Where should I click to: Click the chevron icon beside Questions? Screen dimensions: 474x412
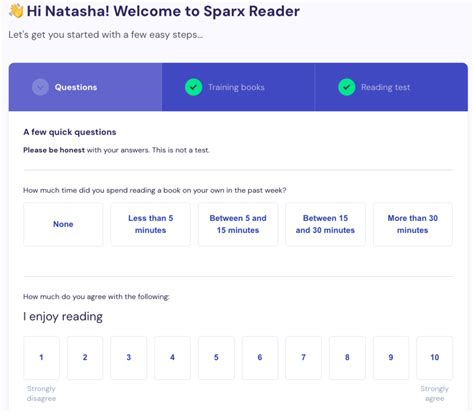tap(40, 87)
